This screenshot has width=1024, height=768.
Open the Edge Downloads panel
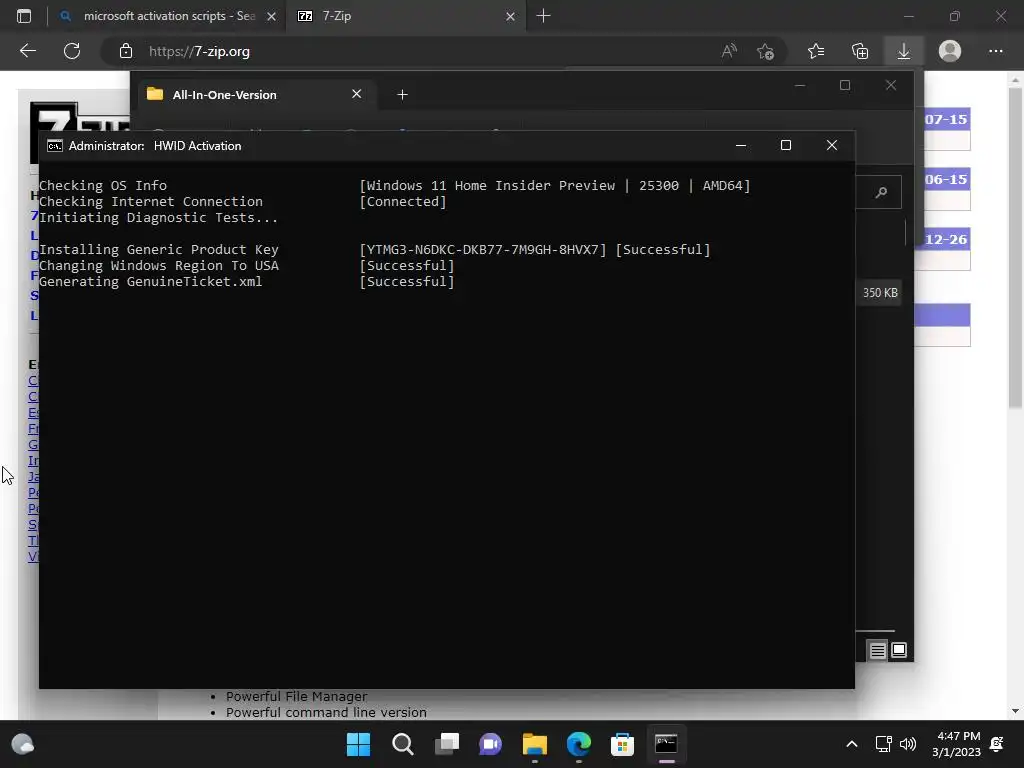click(904, 51)
